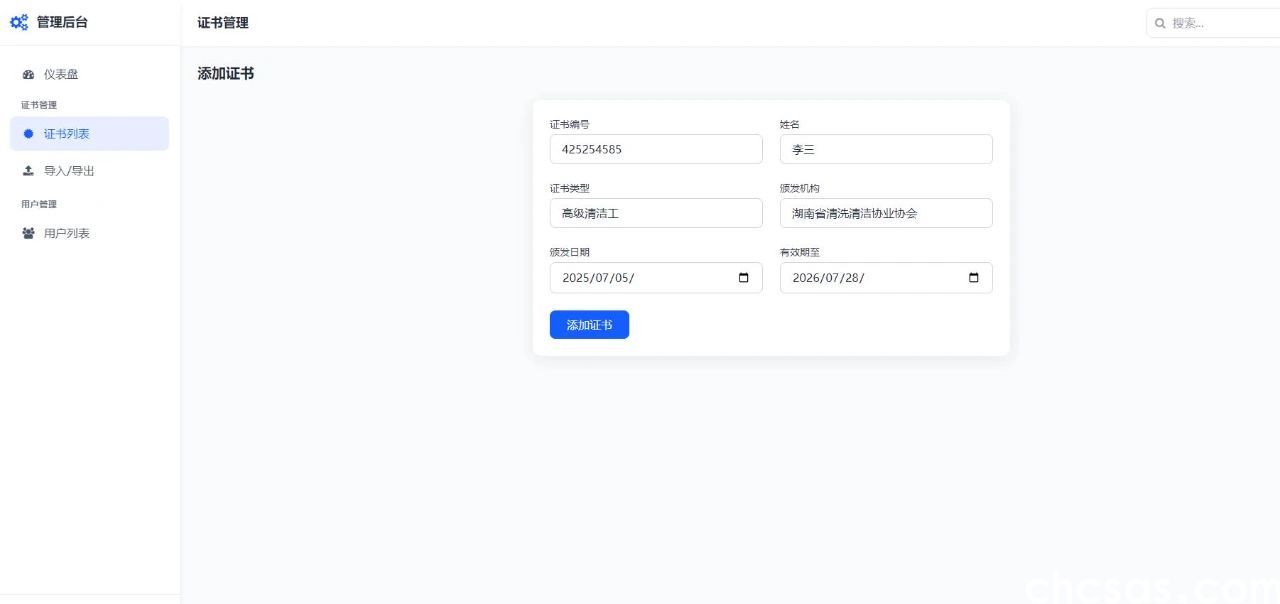Click the 颁发机构 field label
This screenshot has width=1280, height=604.
click(x=800, y=189)
